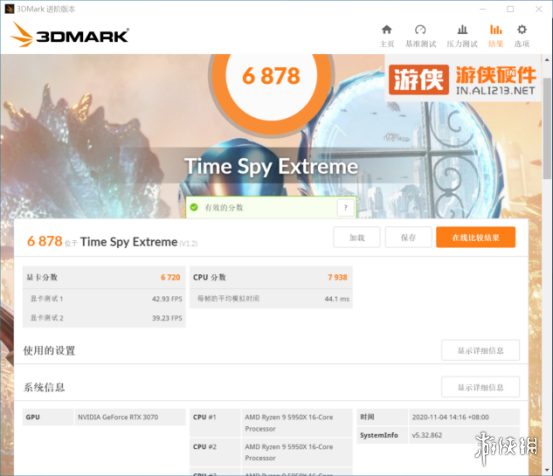The image size is (553, 476).
Task: Click the vertical scrollbar thumb
Action: [x=547, y=129]
